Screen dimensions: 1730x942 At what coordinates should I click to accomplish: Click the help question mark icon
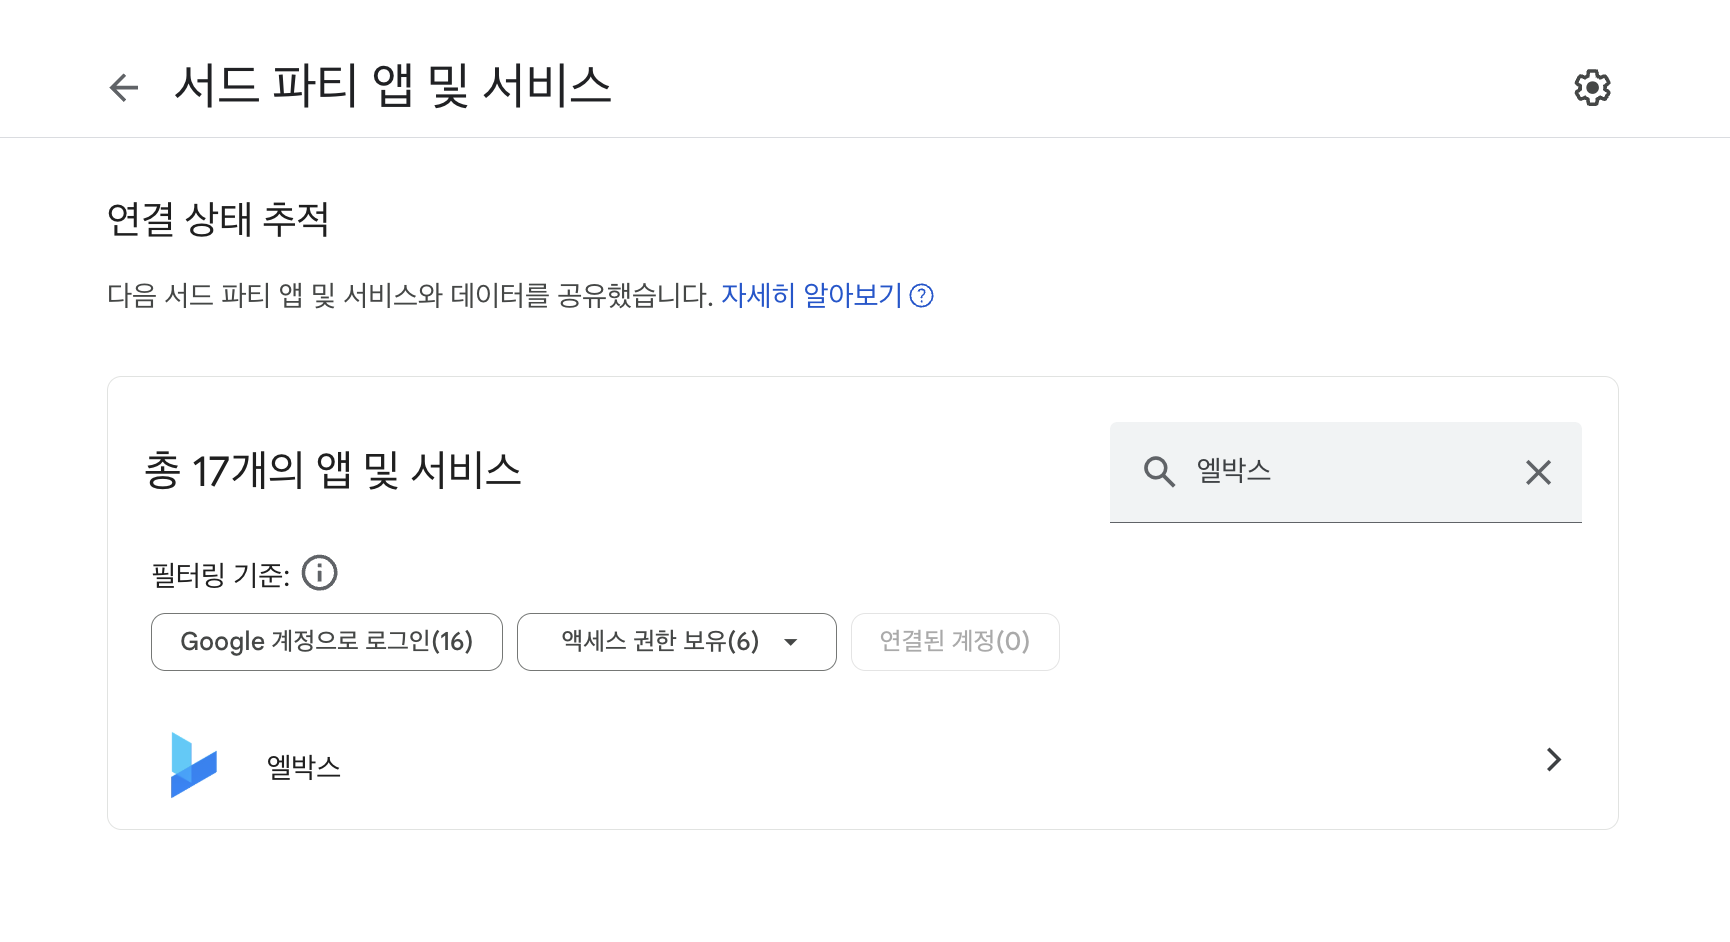click(922, 296)
